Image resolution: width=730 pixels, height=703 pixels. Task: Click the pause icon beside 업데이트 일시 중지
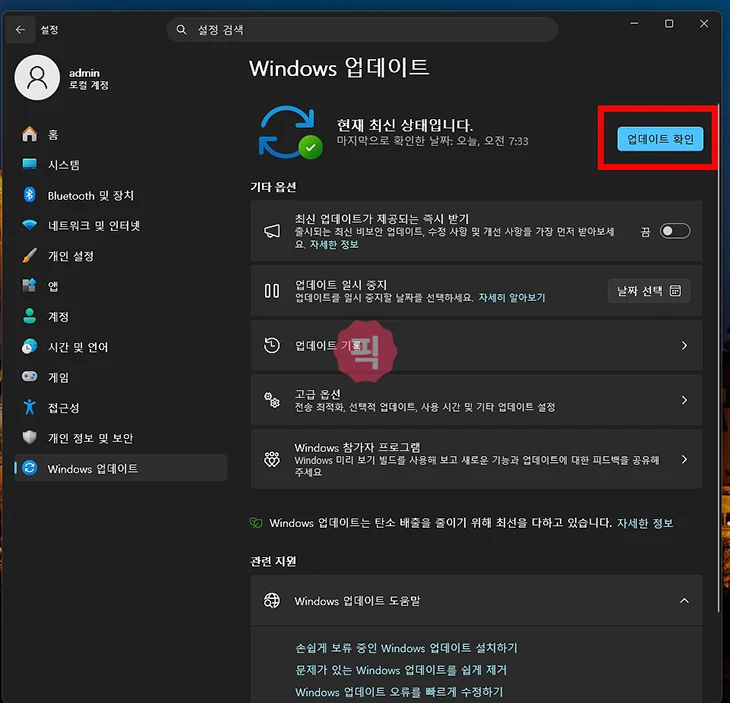(272, 291)
